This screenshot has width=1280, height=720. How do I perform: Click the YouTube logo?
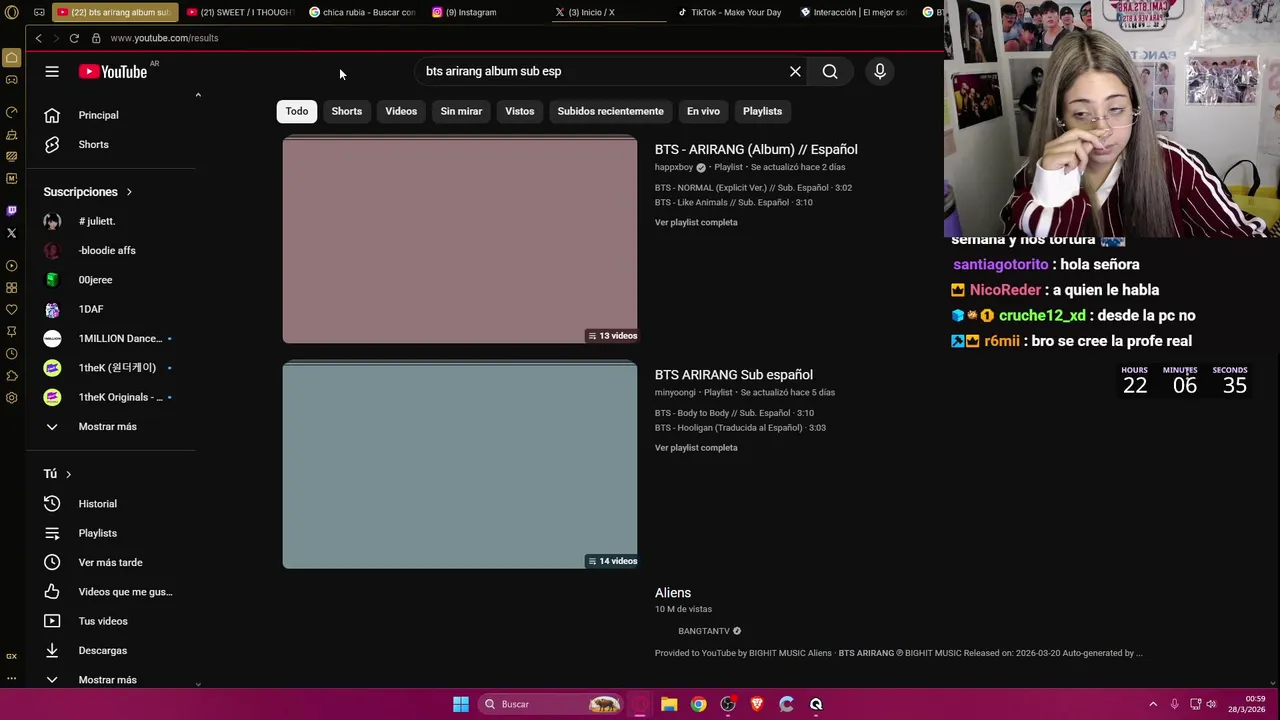(114, 71)
